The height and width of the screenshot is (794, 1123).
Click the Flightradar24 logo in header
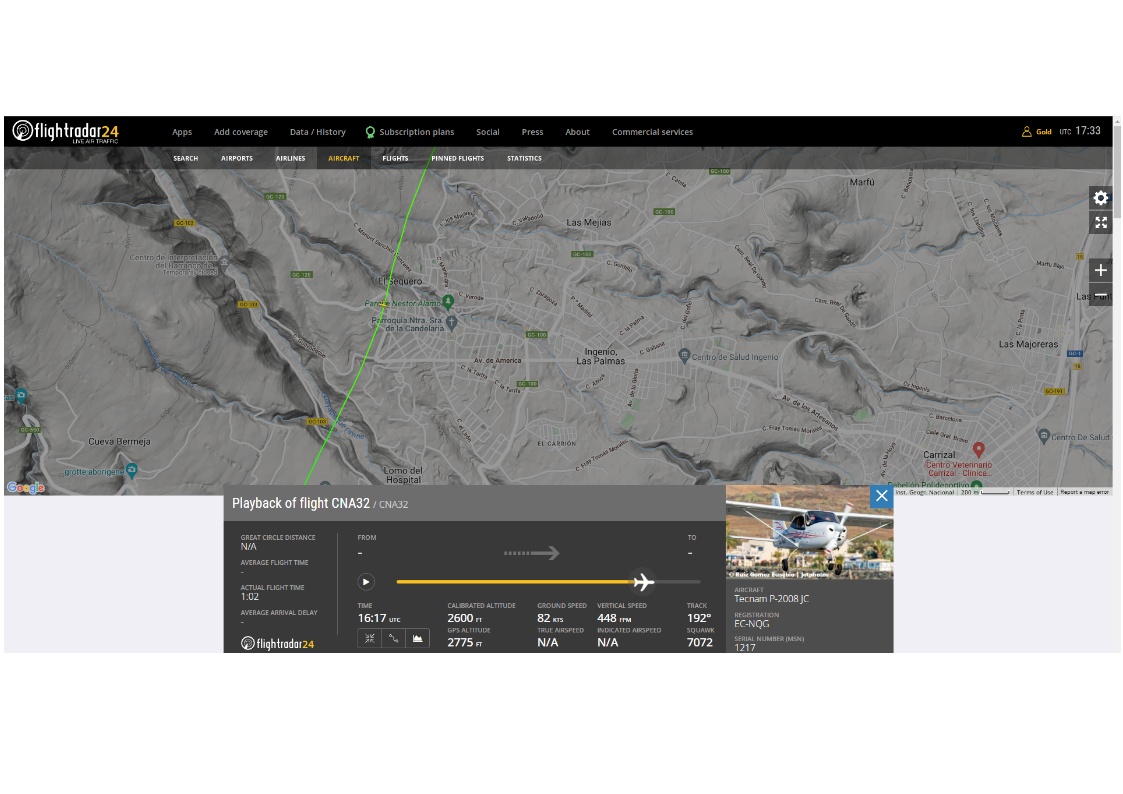(x=66, y=132)
